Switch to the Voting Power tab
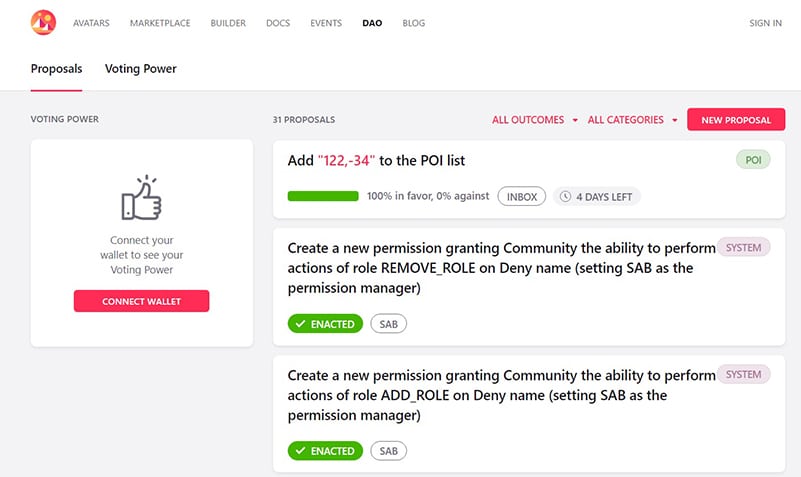This screenshot has width=801, height=477. [140, 69]
